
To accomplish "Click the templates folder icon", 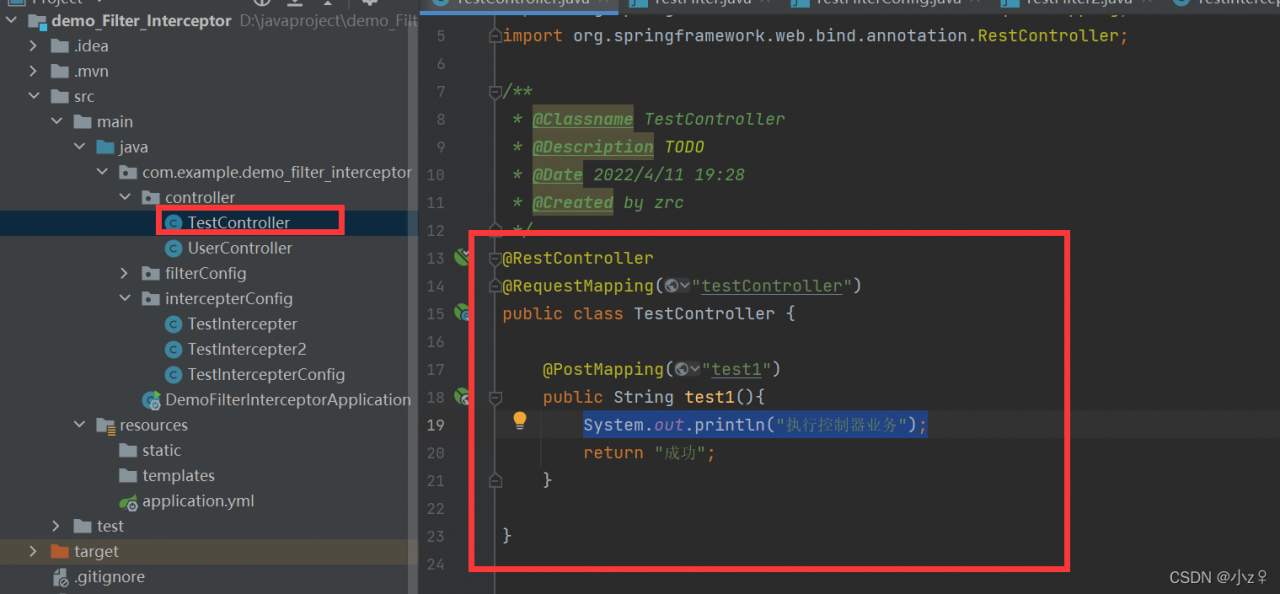I will (x=128, y=476).
